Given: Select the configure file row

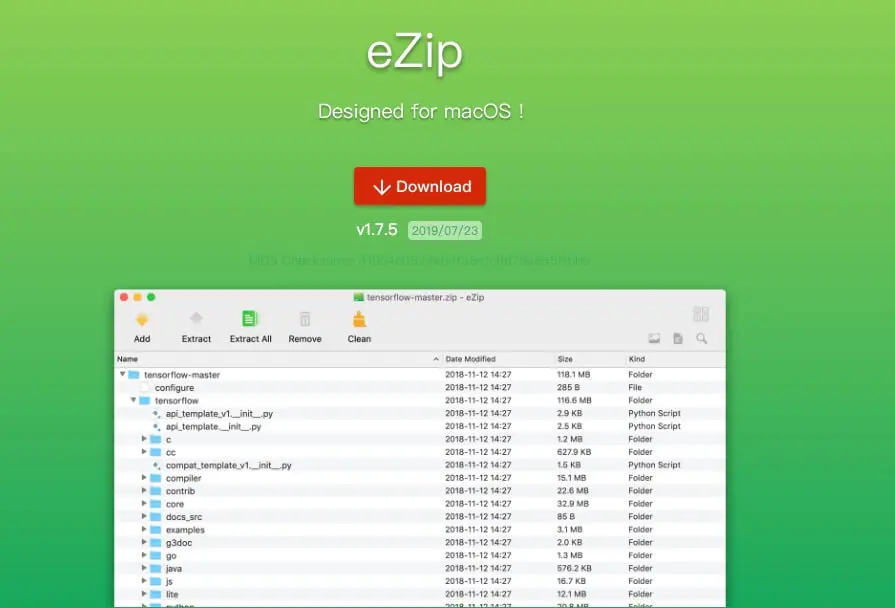Looking at the screenshot, I should click(x=420, y=388).
